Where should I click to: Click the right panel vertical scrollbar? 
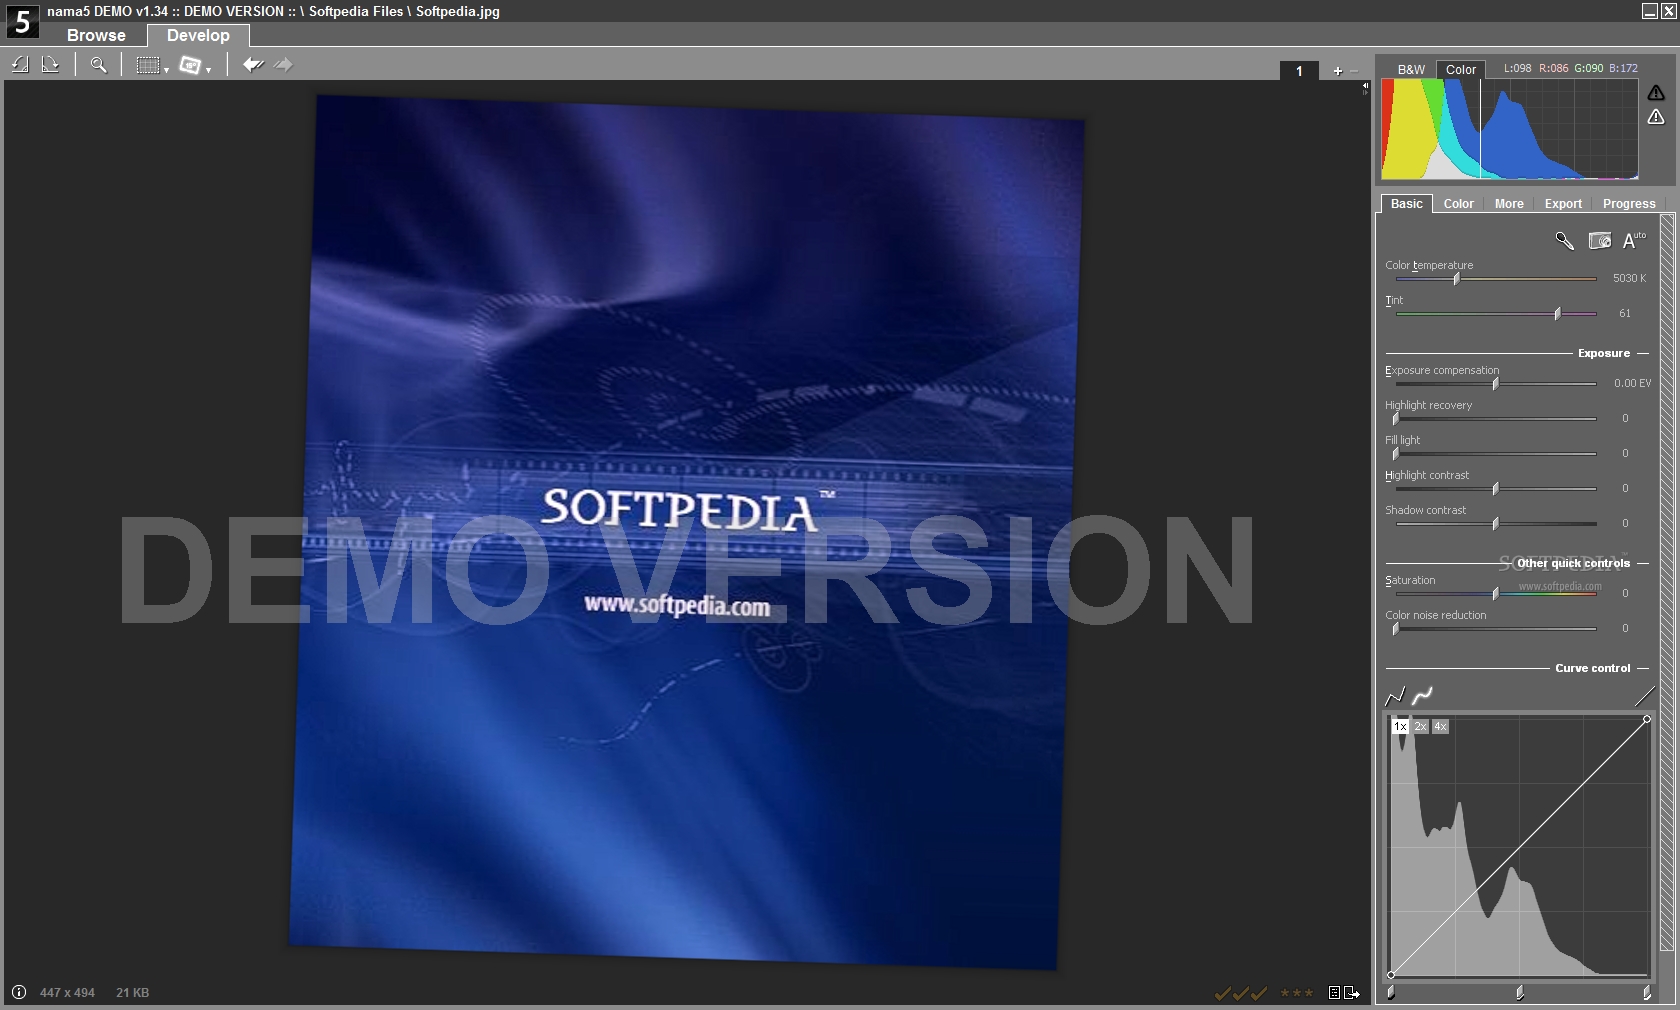pos(1667,581)
